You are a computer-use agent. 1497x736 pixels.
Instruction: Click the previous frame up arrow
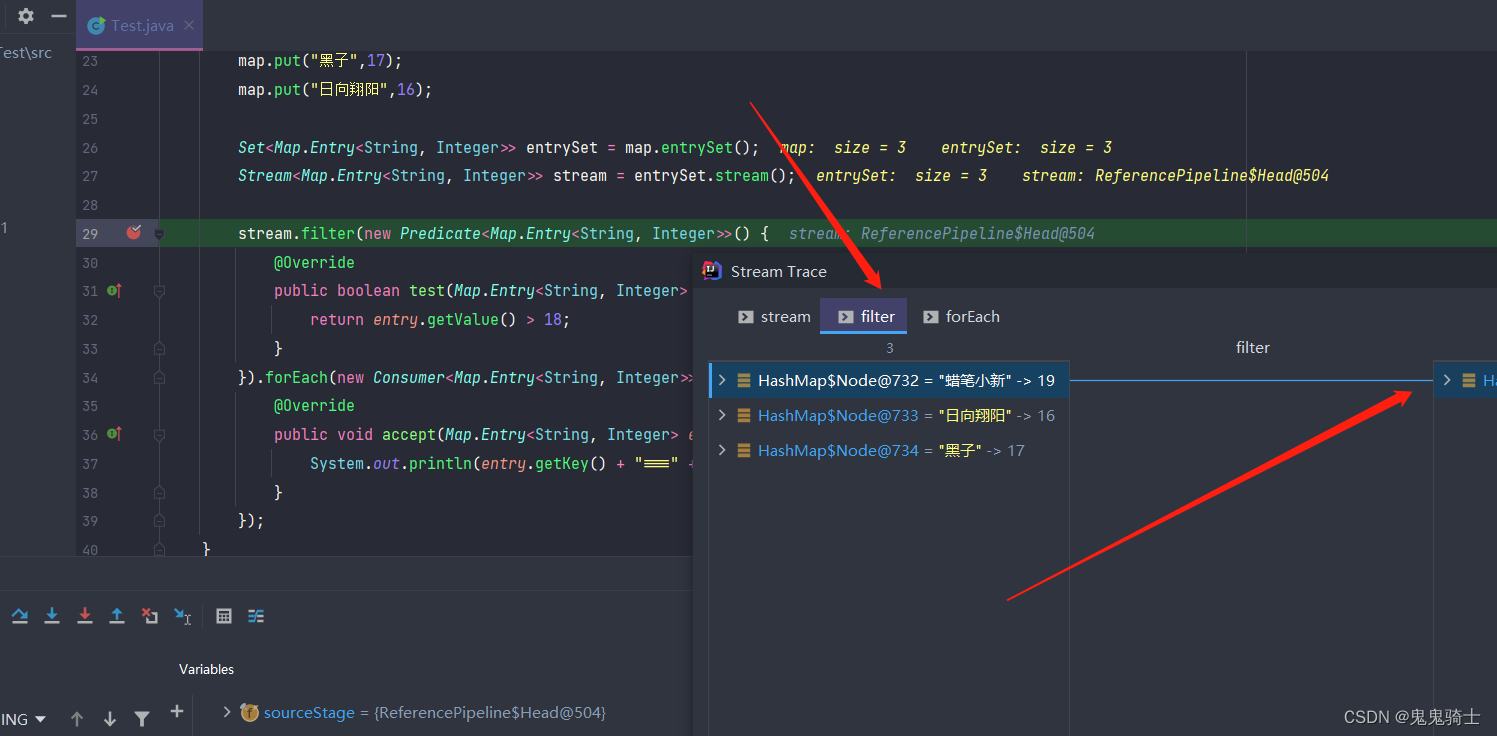pos(77,719)
